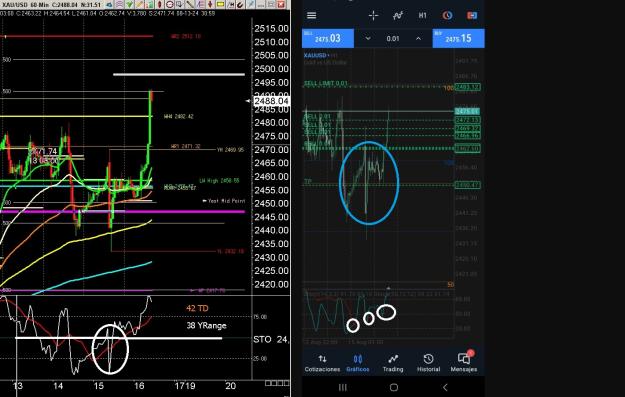The width and height of the screenshot is (625, 397).
Task: Click the 2500.00 price axis label
Action: (271, 69)
